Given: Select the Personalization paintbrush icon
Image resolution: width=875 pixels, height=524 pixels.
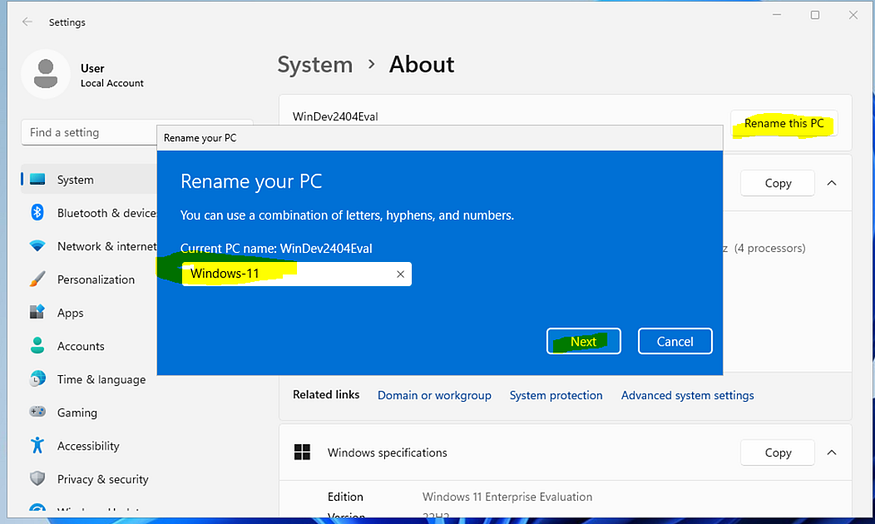Looking at the screenshot, I should [x=37, y=279].
